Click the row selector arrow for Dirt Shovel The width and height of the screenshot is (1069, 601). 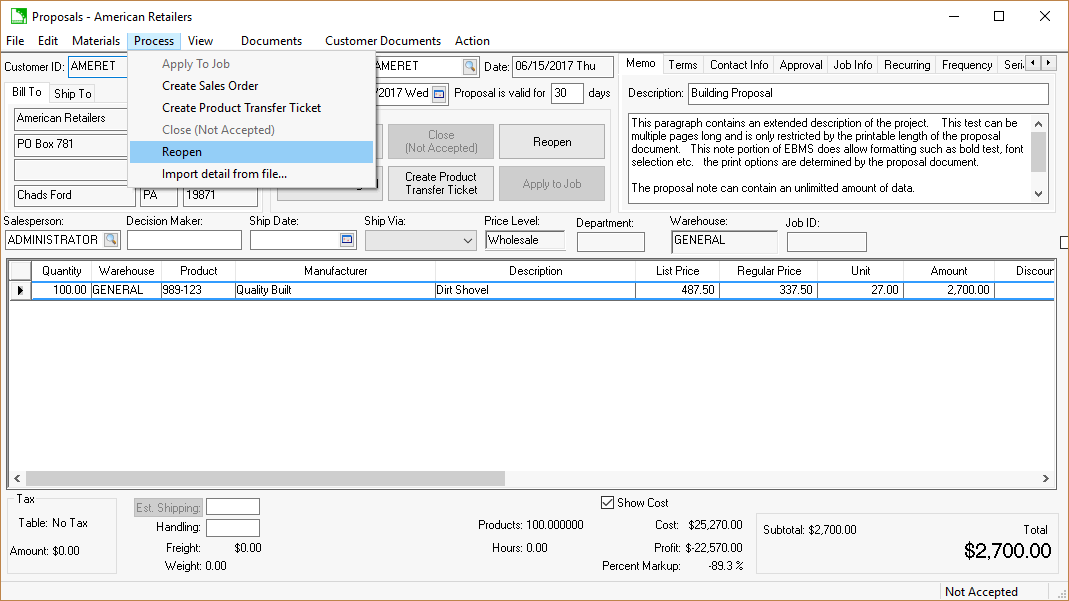point(19,290)
